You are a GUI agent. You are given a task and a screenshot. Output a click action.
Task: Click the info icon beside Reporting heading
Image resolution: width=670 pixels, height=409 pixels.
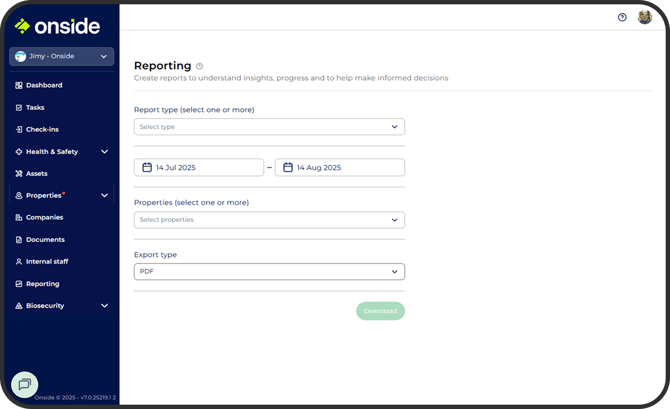199,66
